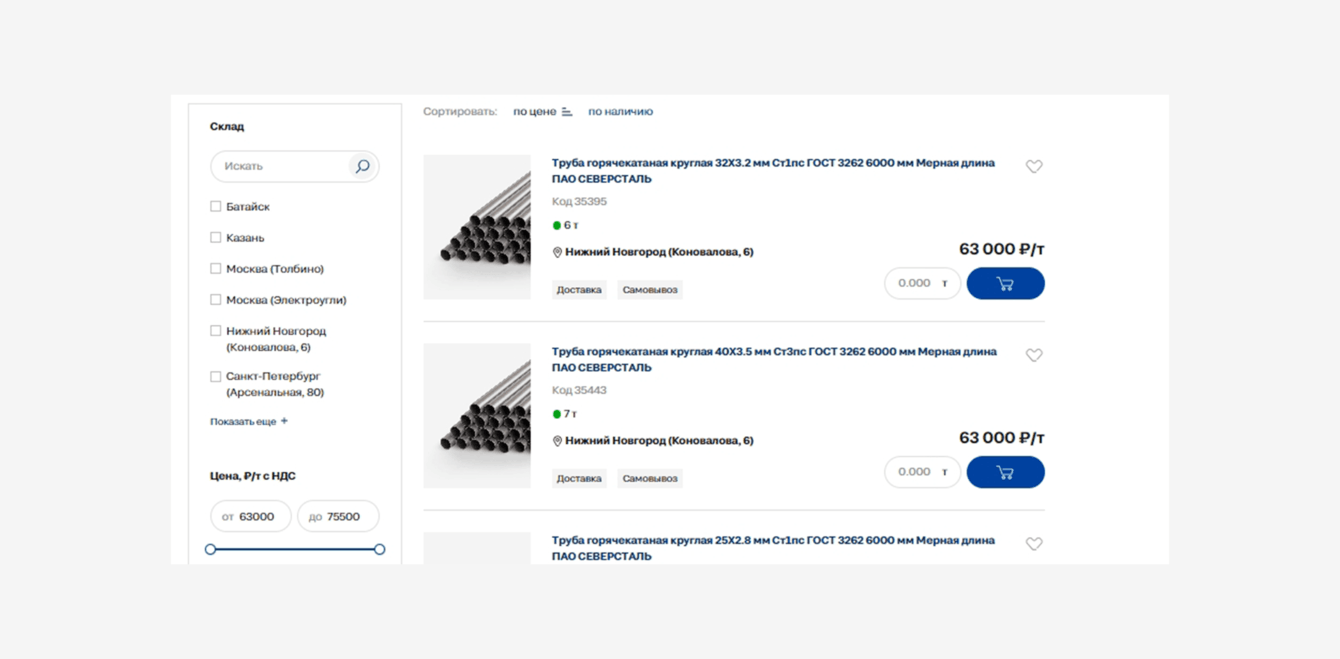1340x659 pixels.
Task: Click the location pin of first product
Action: [558, 253]
